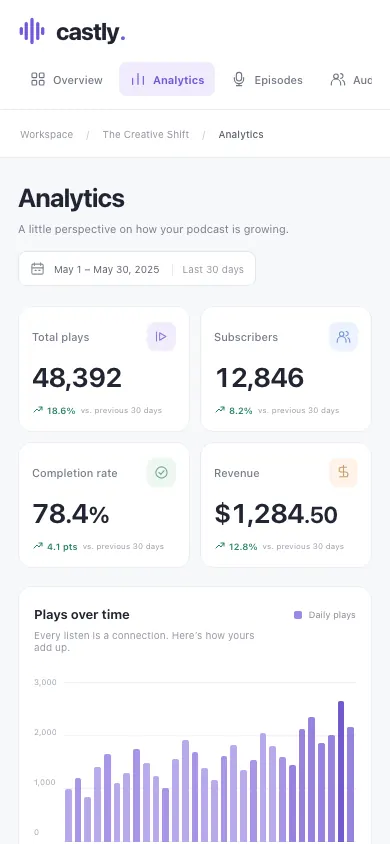Open the Episodes tab
This screenshot has height=844, width=390.
(x=267, y=80)
